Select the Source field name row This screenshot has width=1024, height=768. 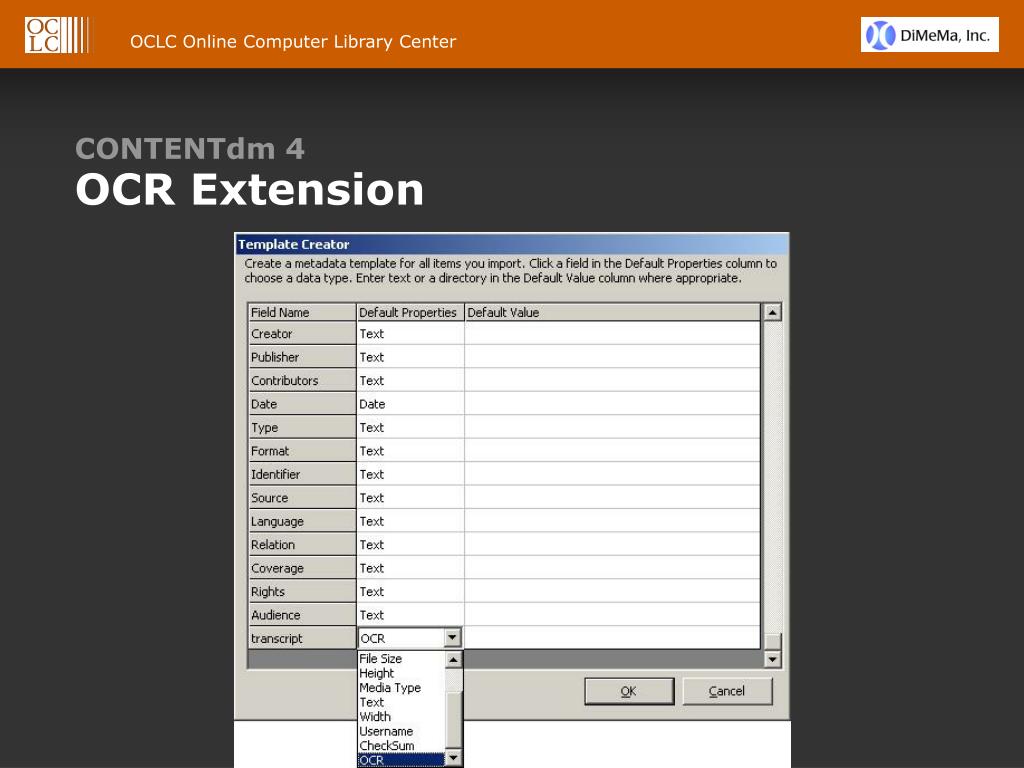click(x=302, y=498)
